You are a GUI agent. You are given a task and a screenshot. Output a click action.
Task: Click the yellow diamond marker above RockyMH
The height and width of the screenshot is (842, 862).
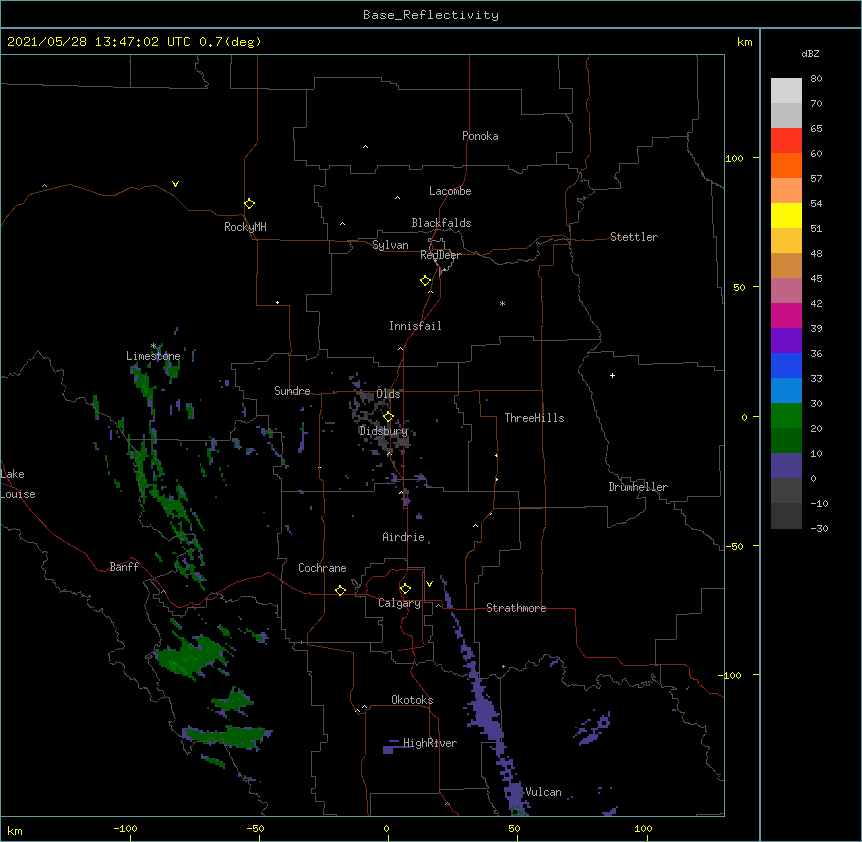click(249, 204)
